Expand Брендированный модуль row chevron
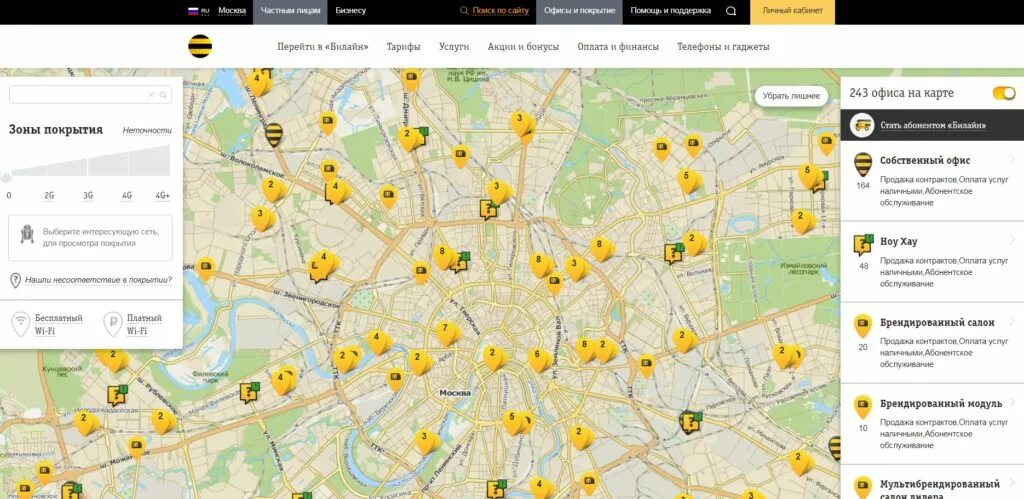 [1012, 402]
